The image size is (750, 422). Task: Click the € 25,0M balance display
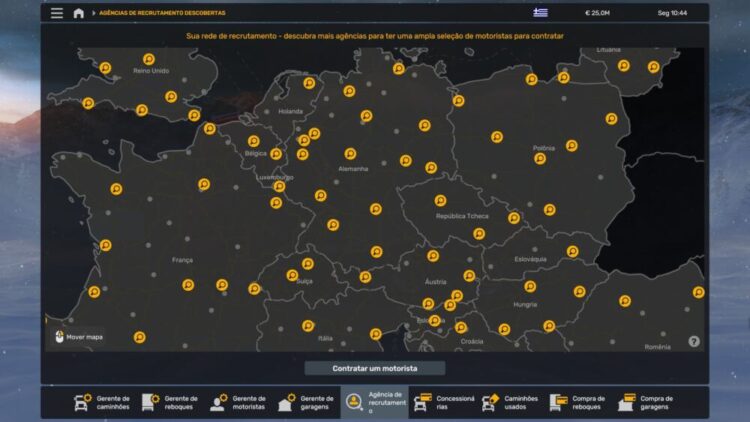[x=597, y=13]
